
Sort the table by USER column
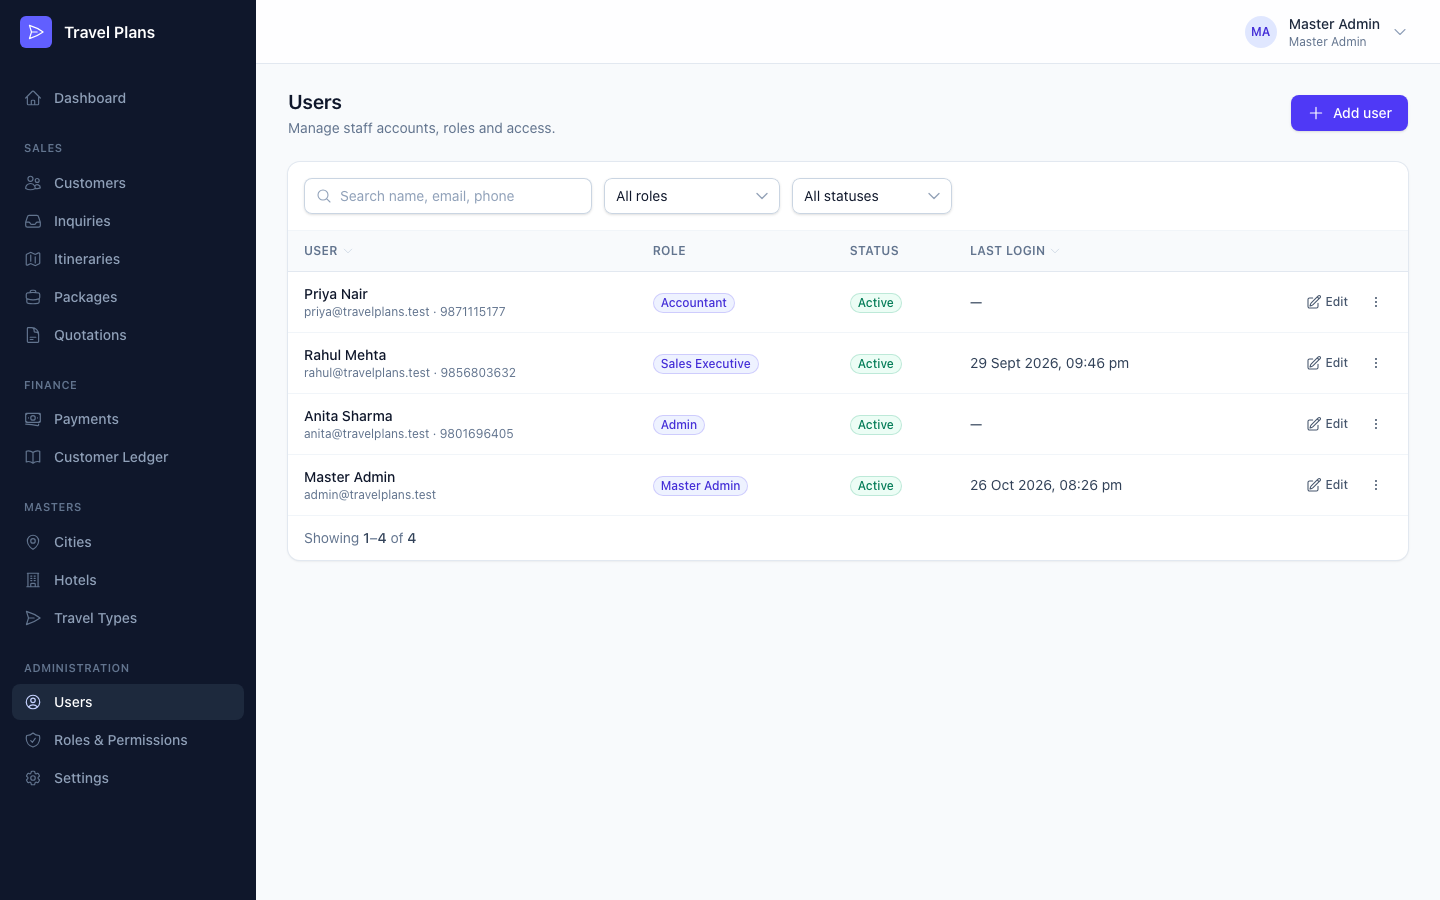[328, 251]
